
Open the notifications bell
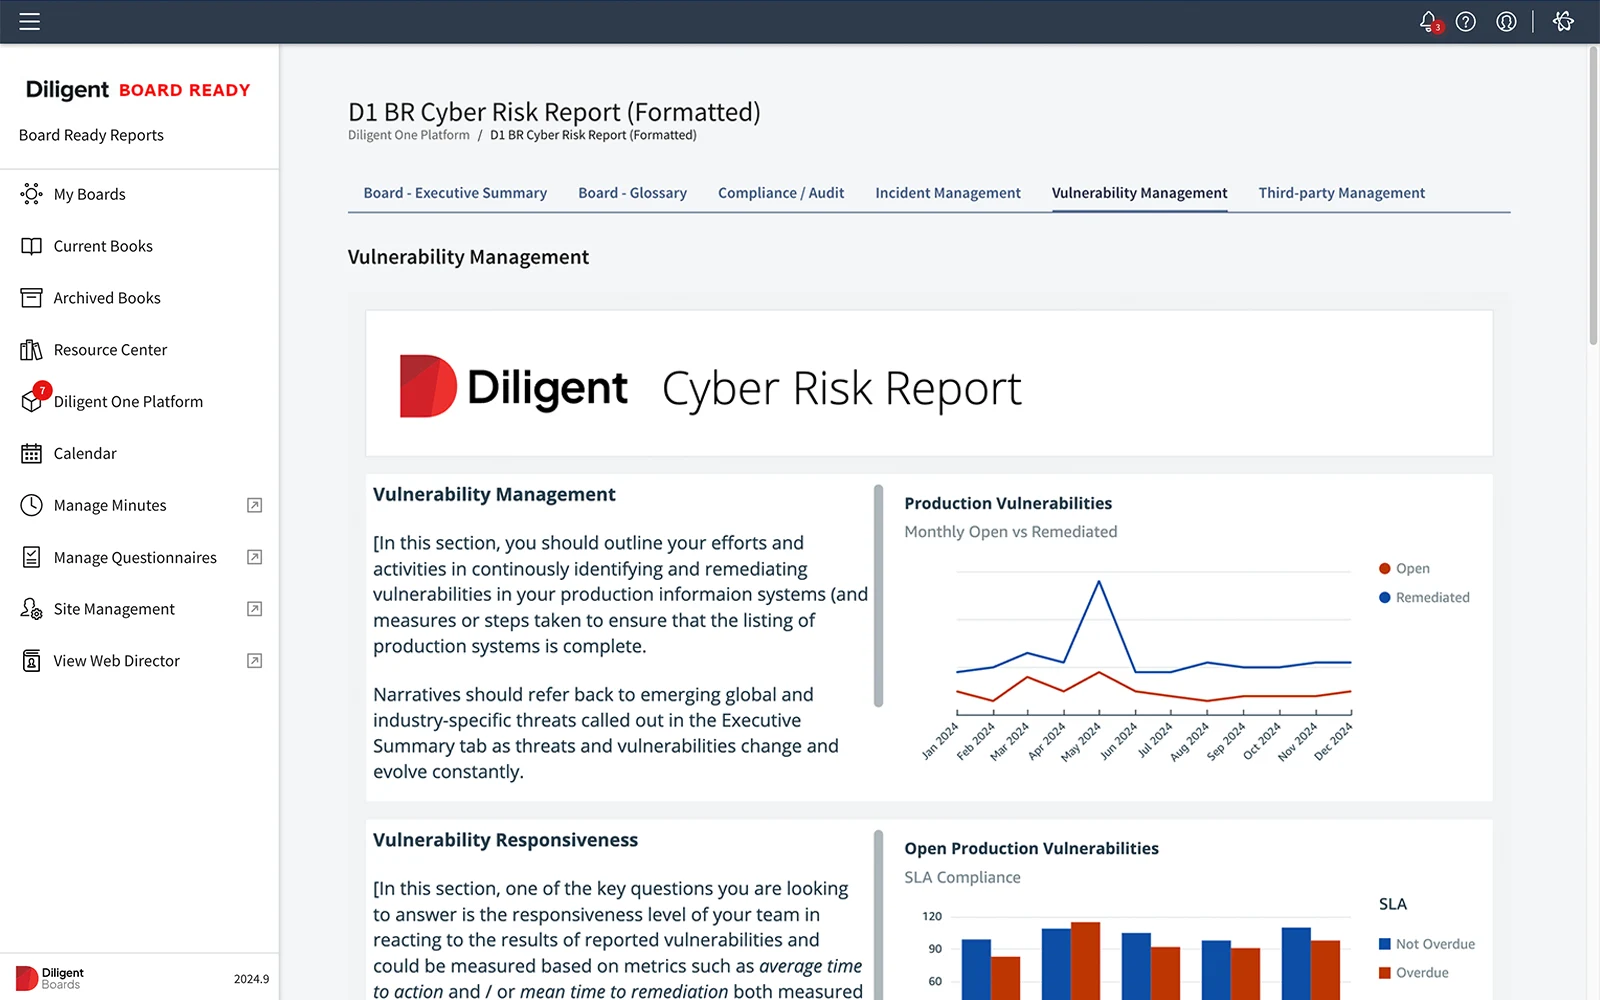(x=1430, y=21)
